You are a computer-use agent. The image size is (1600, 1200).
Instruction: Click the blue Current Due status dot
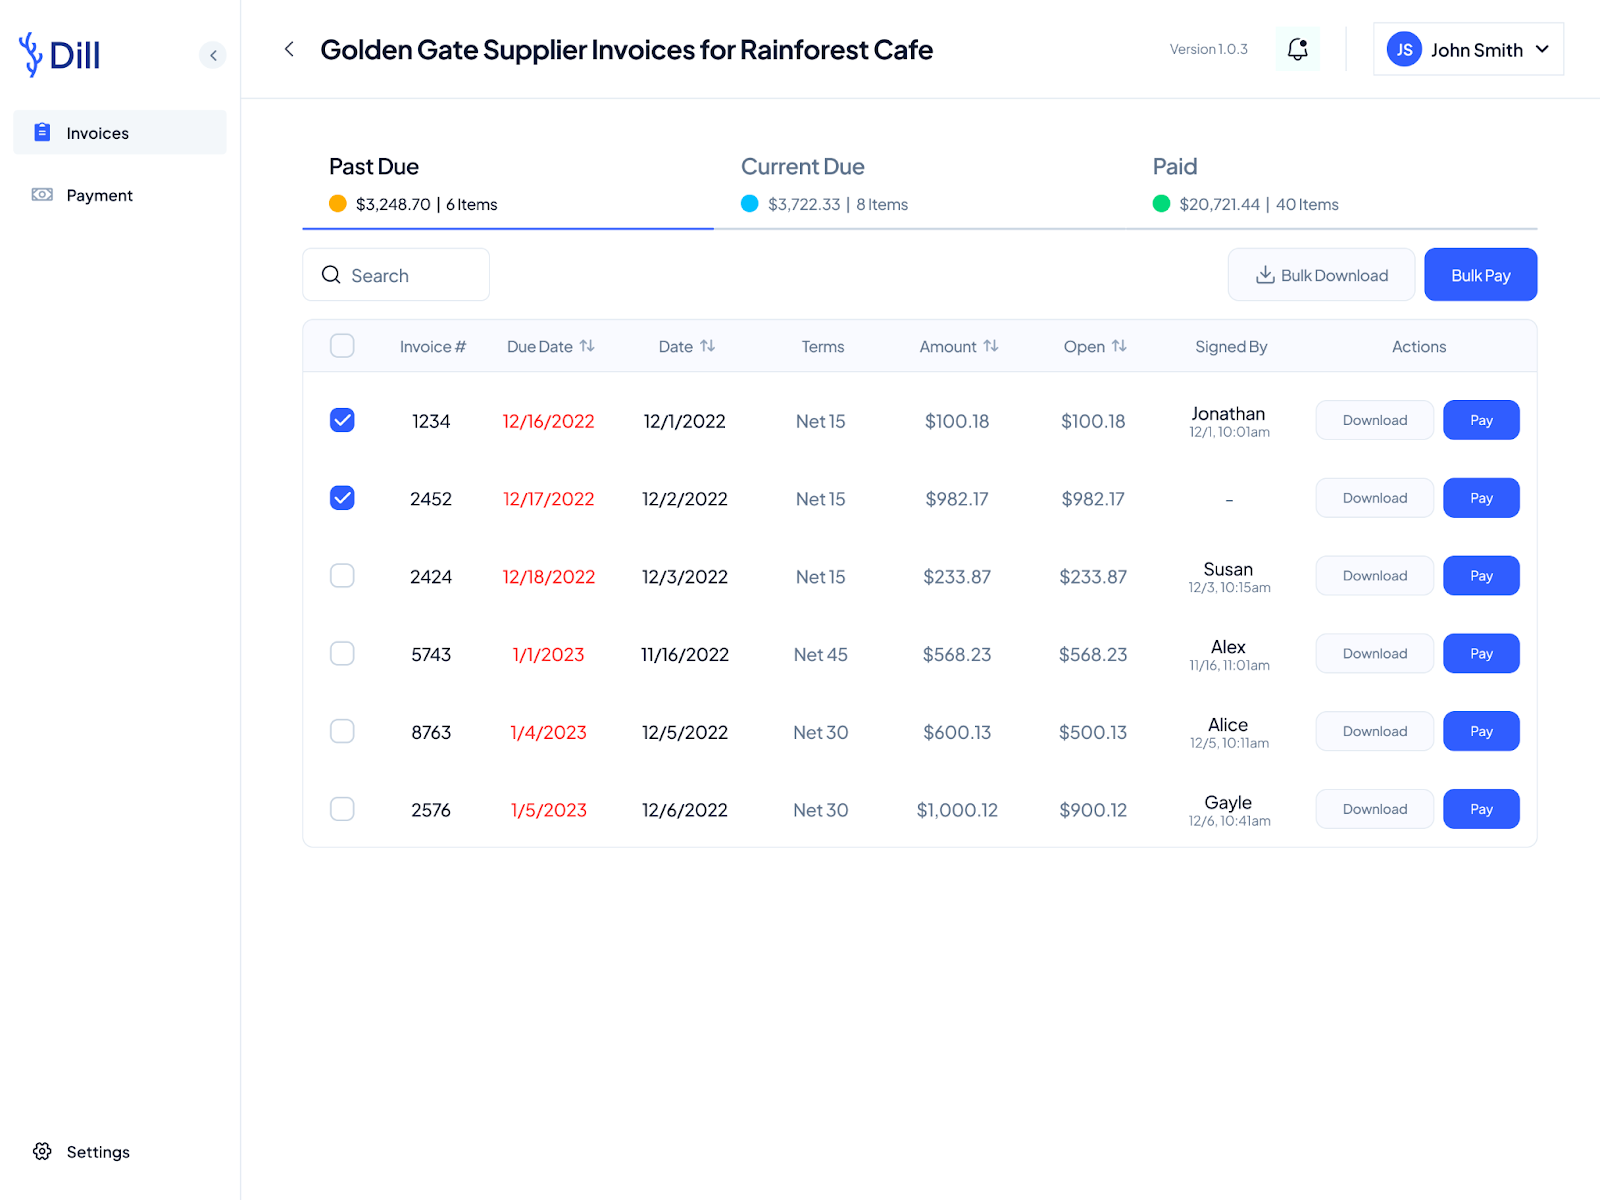[x=750, y=204]
